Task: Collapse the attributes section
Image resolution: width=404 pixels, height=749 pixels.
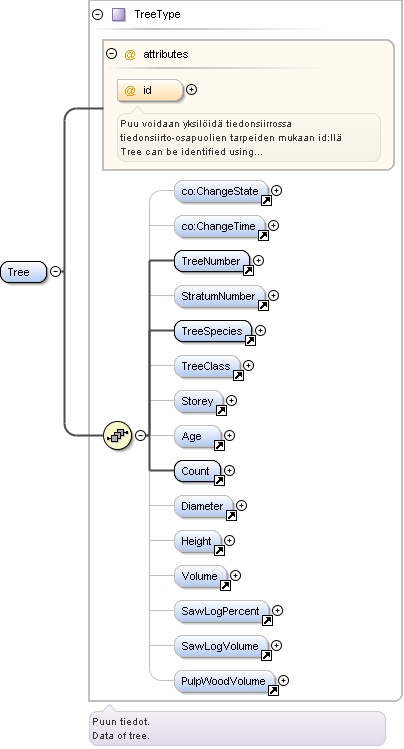Action: [111, 54]
